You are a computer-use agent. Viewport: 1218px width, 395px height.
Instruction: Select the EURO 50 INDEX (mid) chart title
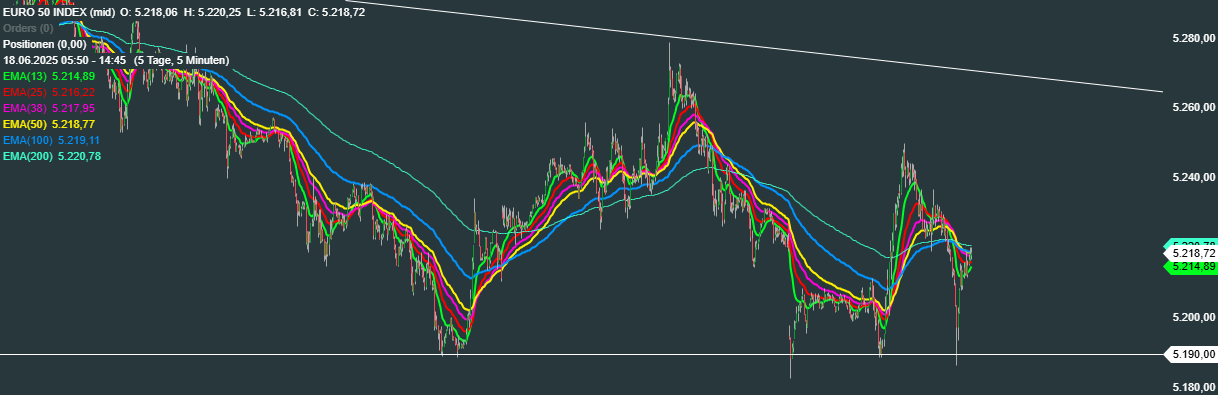(59, 12)
